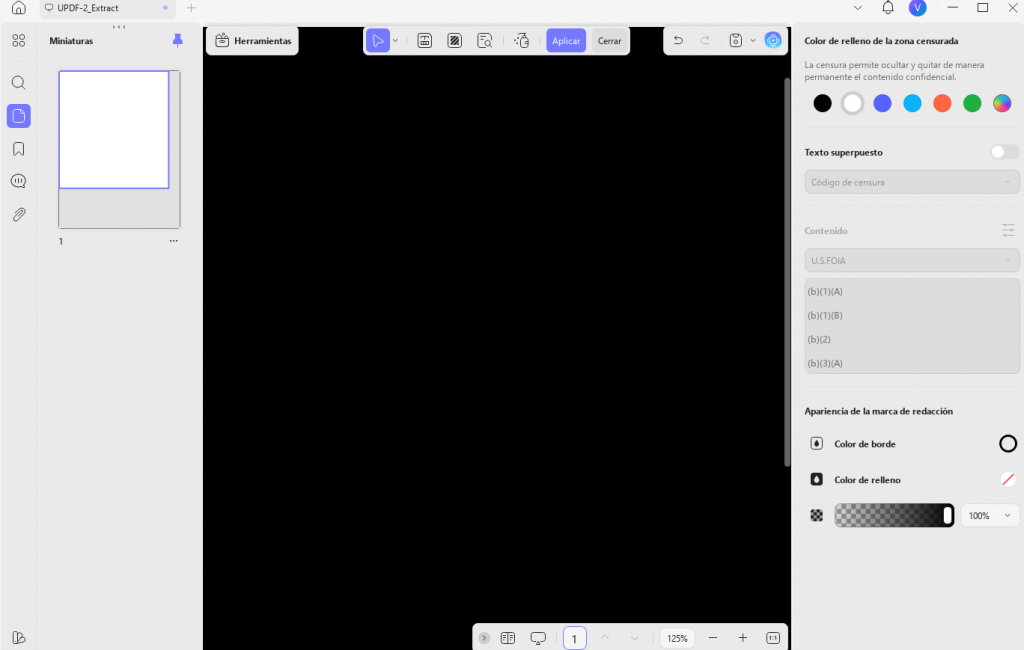Pin the Miniaturas panel
1024x650 pixels.
click(x=178, y=41)
